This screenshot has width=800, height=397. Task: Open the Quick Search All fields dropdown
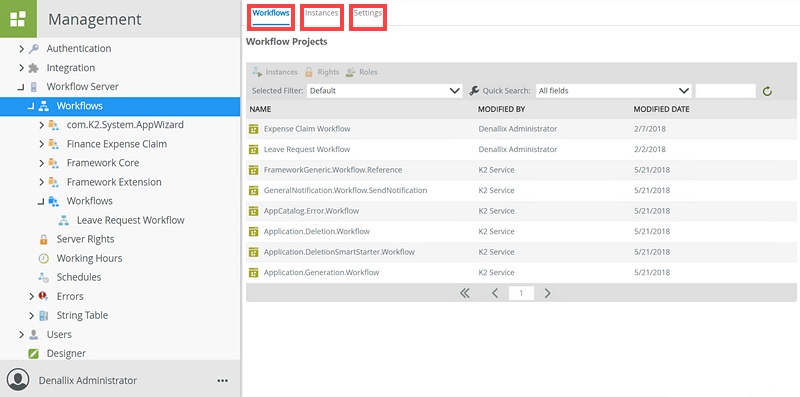pyautogui.click(x=613, y=91)
